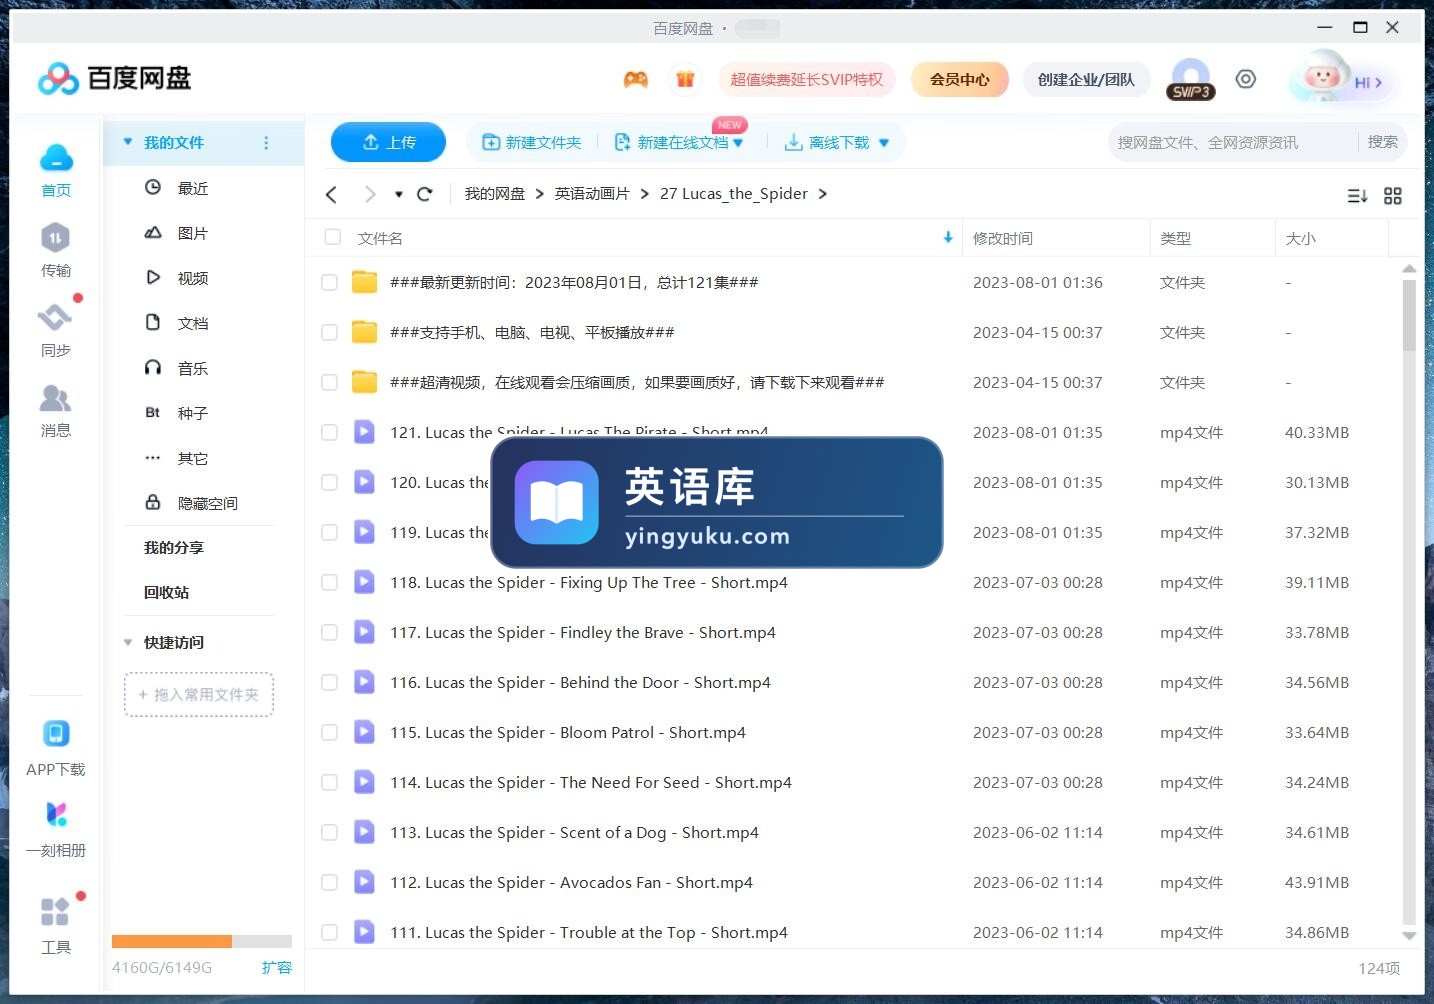The image size is (1434, 1004).
Task: Check the box for 112. Avocados Fan
Action: pyautogui.click(x=329, y=882)
